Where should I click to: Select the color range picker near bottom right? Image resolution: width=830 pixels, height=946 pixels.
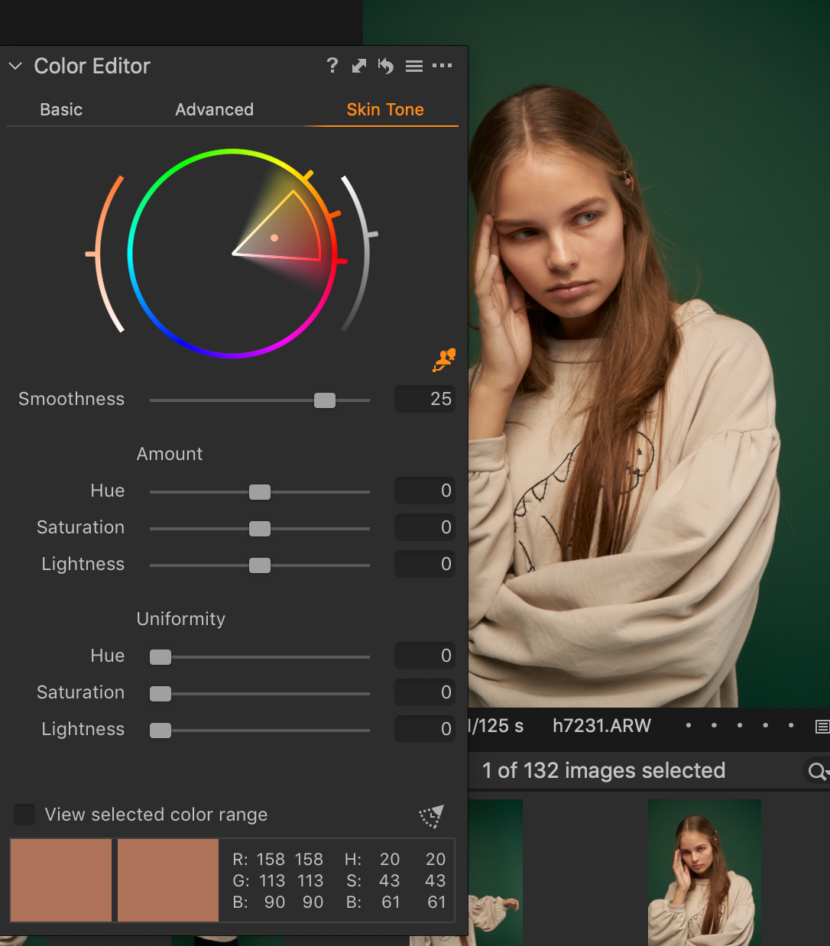pyautogui.click(x=430, y=815)
